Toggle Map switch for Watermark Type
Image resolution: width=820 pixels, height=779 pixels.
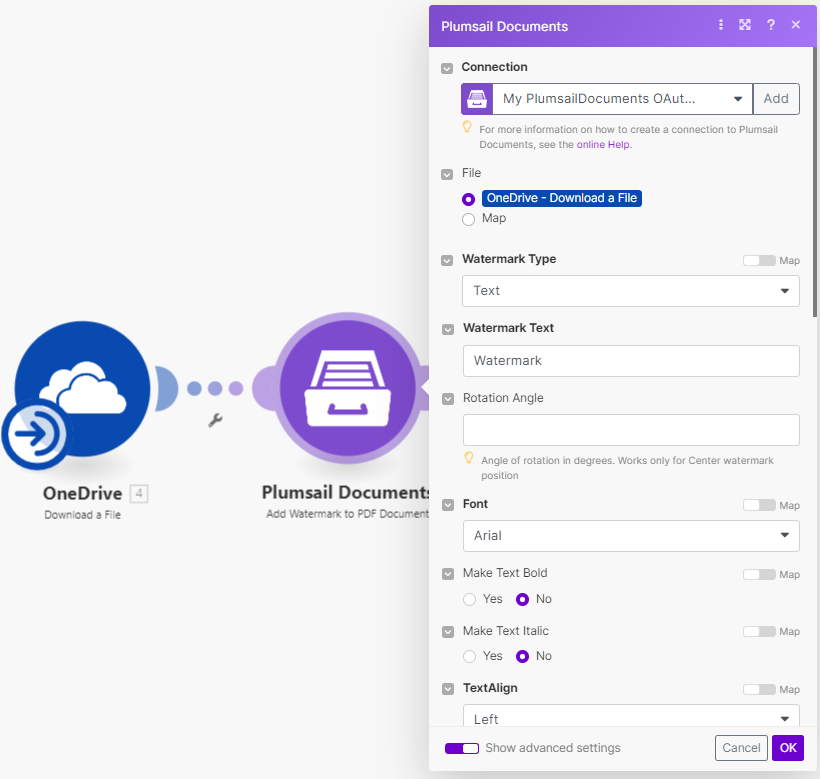(759, 260)
